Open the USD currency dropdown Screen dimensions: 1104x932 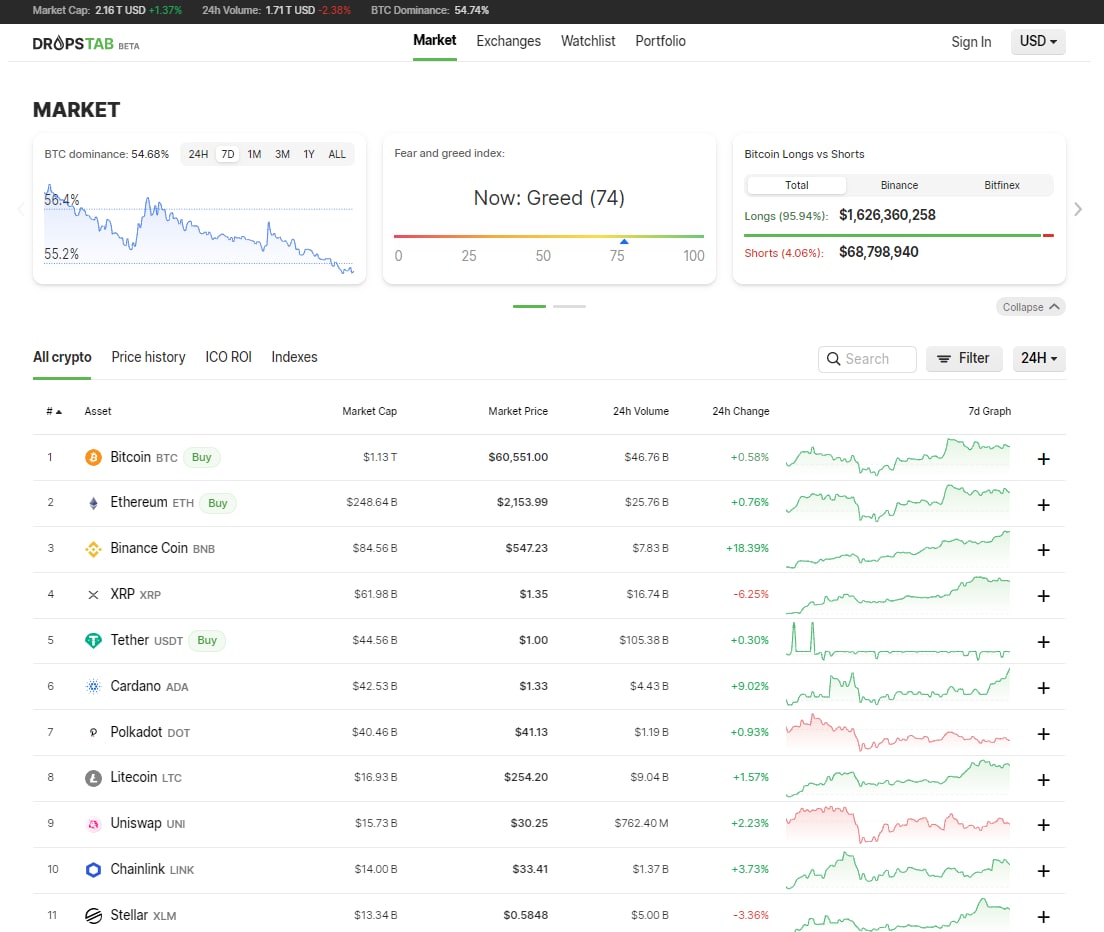[1038, 42]
